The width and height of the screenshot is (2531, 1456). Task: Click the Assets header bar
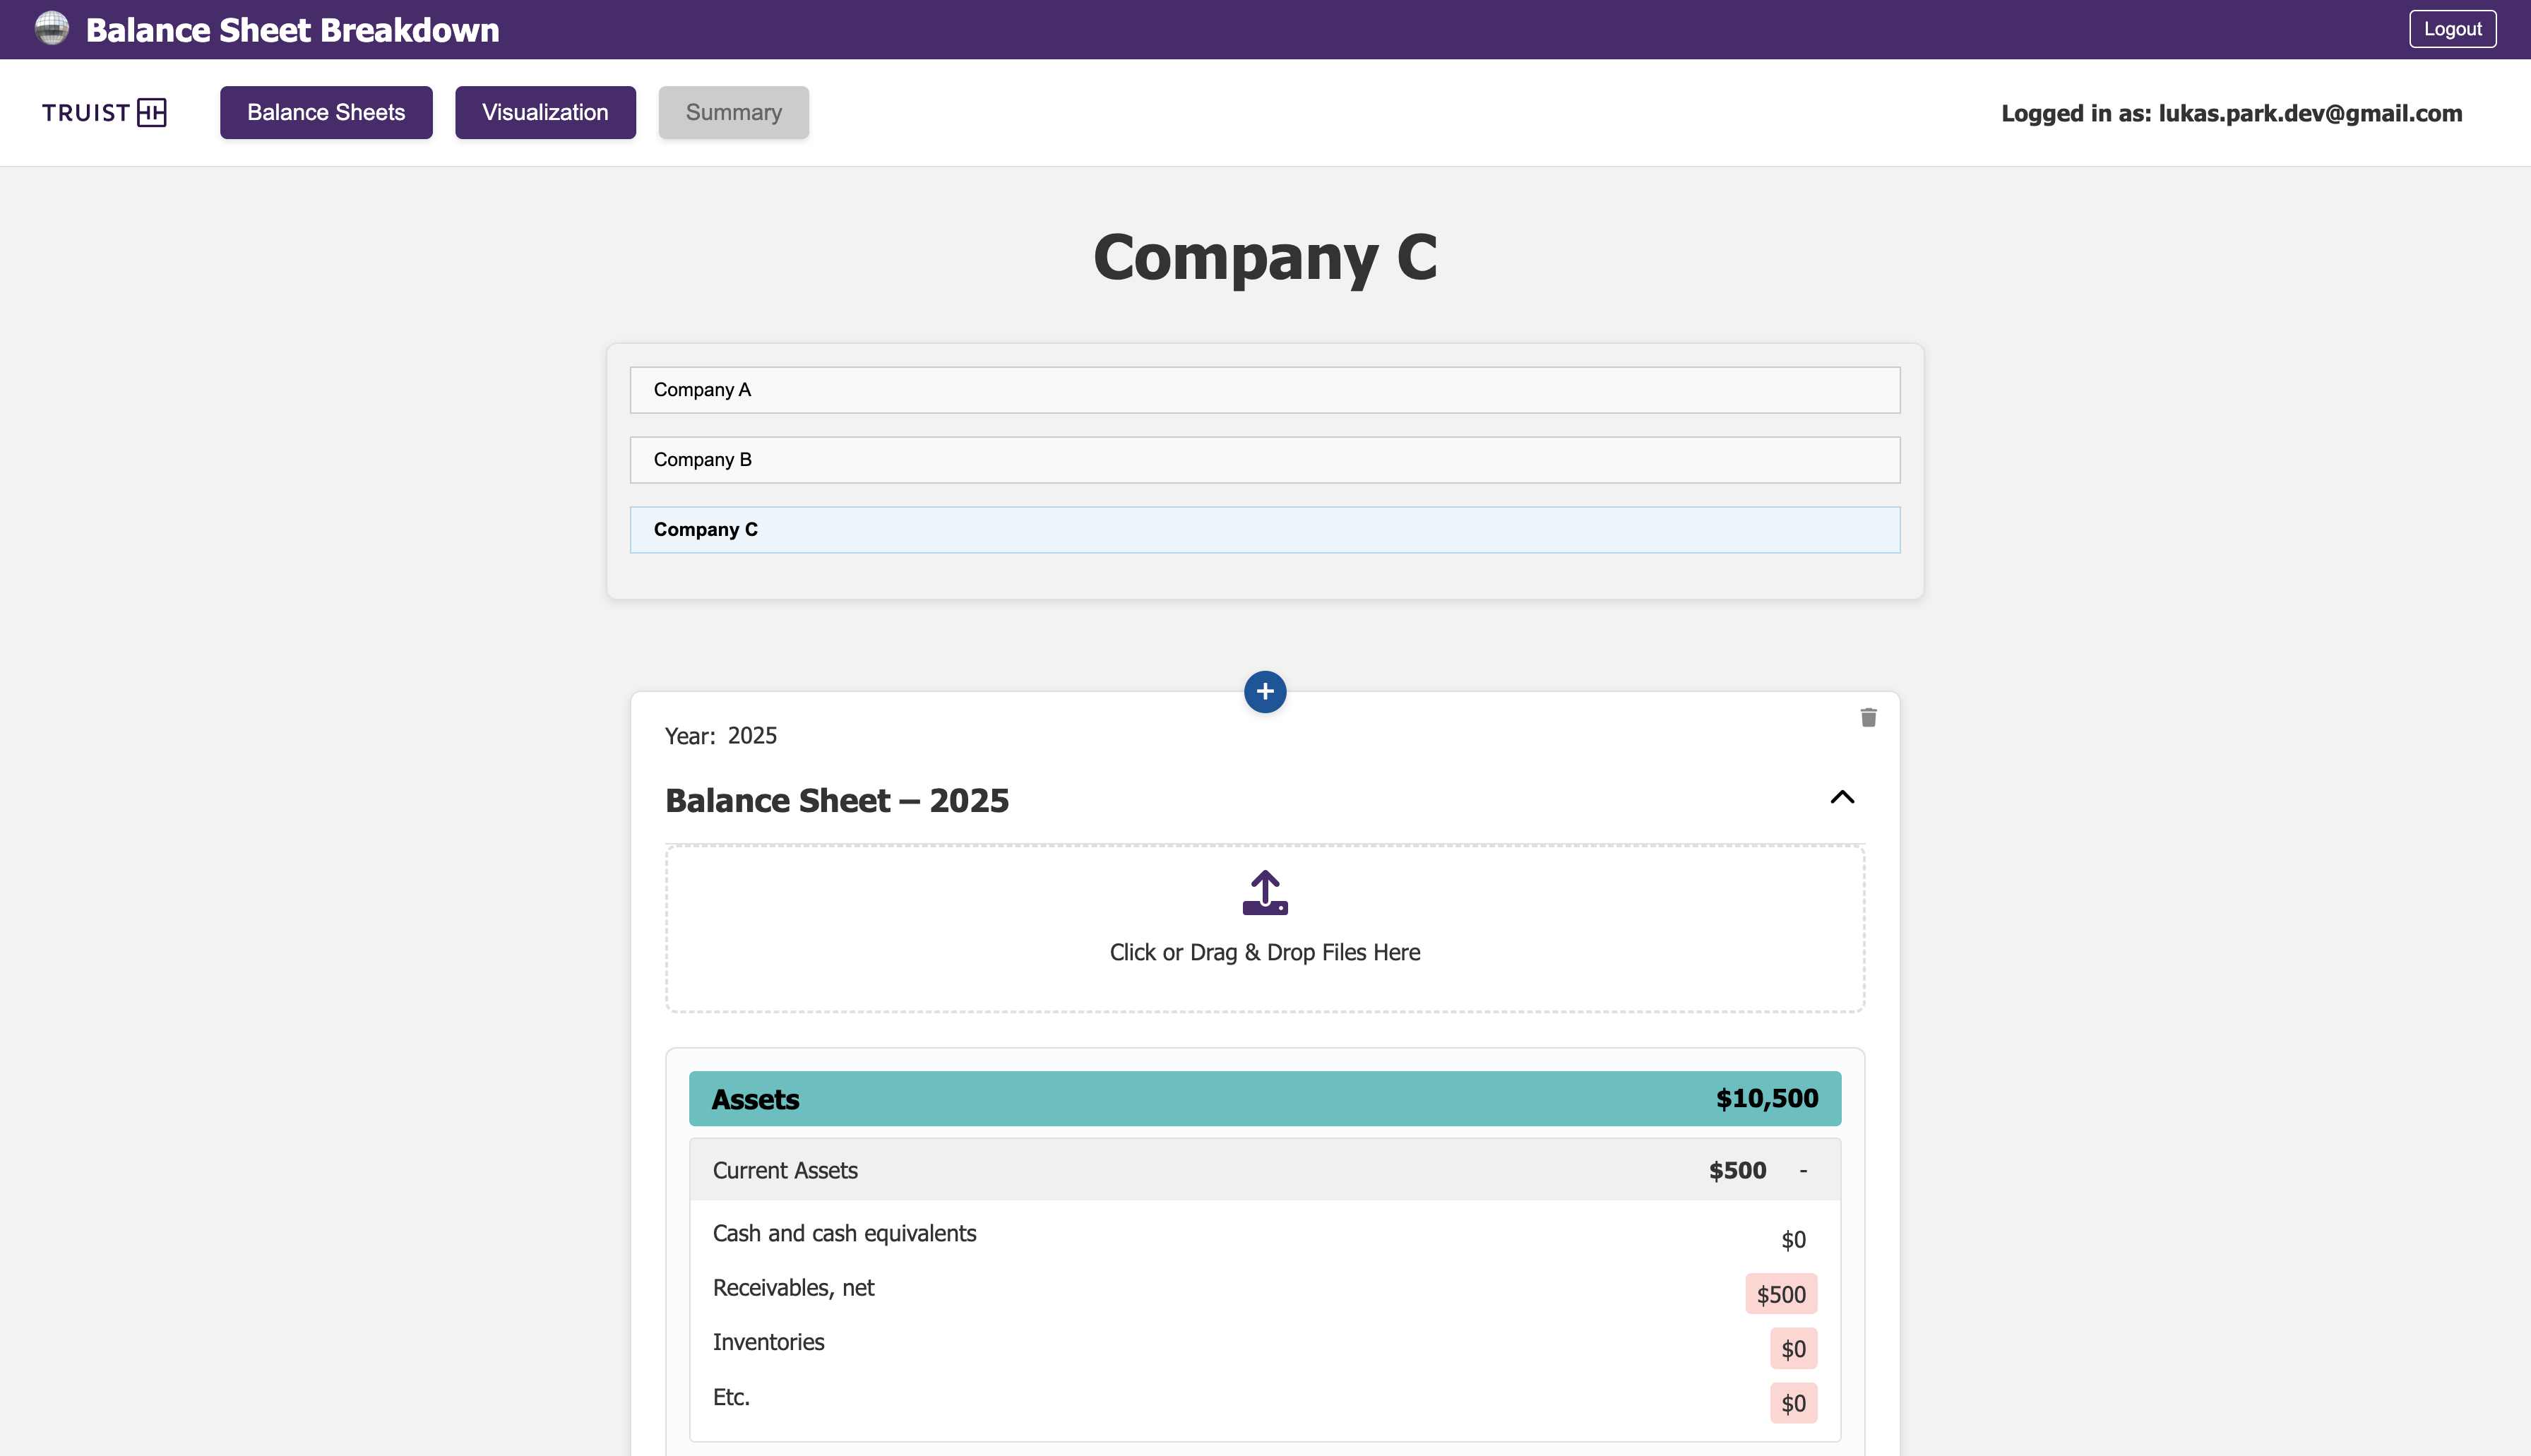coord(1264,1098)
